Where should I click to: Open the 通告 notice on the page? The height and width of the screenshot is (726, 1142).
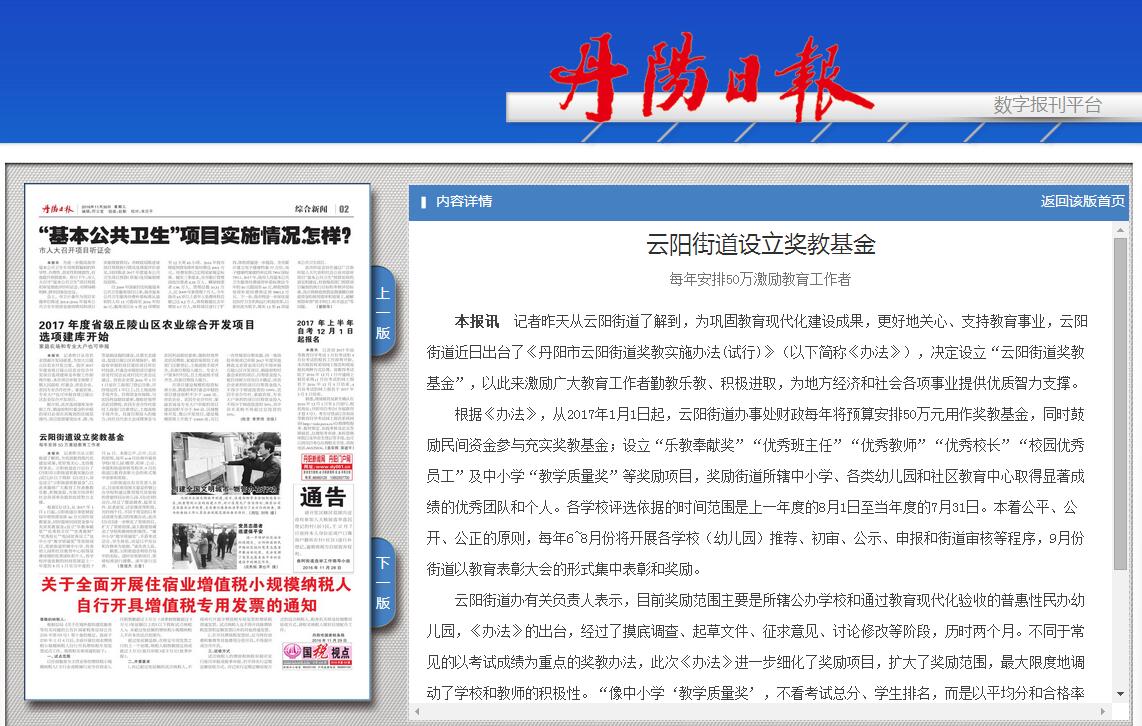click(x=322, y=497)
